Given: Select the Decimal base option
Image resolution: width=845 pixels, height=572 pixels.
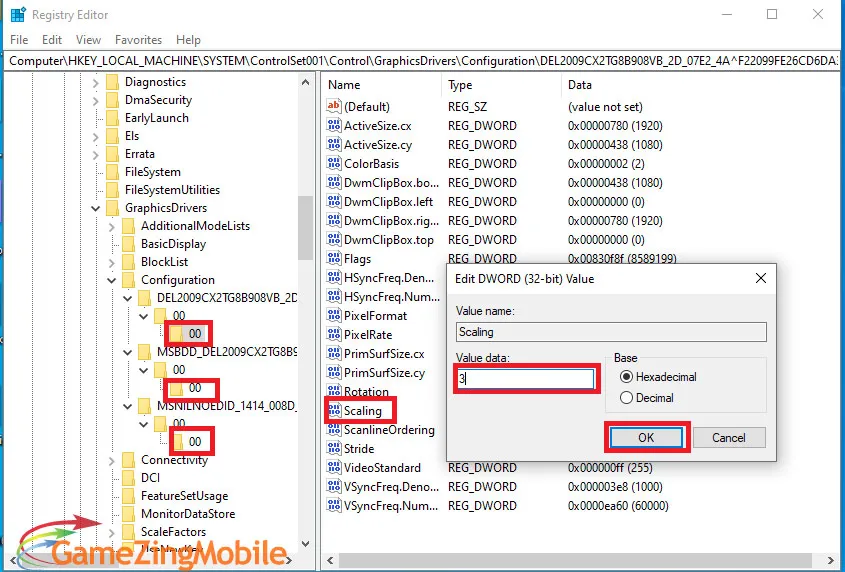Looking at the screenshot, I should 626,398.
